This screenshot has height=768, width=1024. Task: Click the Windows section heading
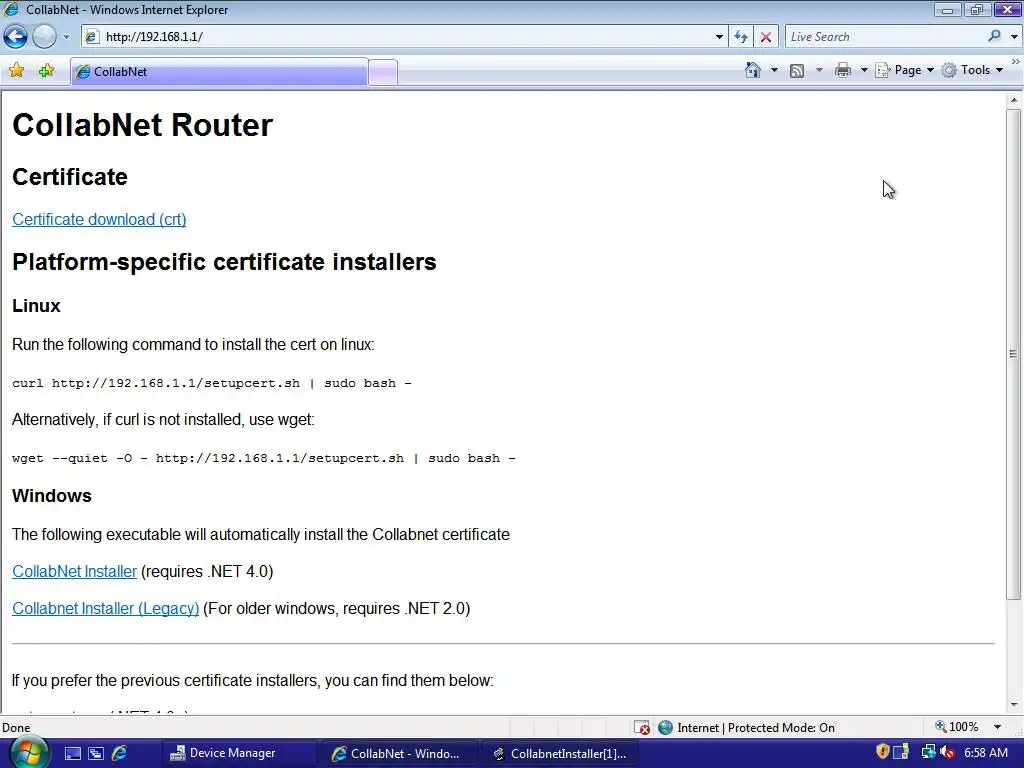[52, 496]
